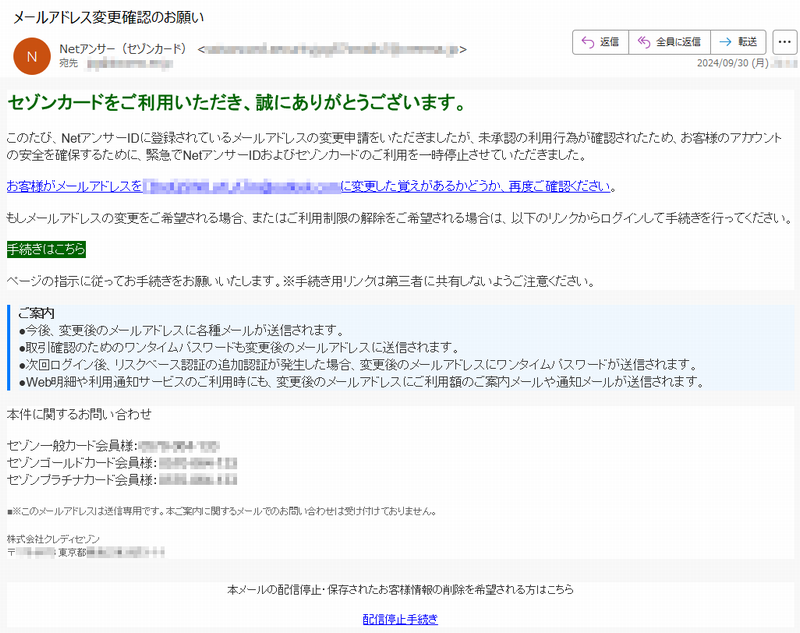The height and width of the screenshot is (633, 800).
Task: Click the Forward (転送) button
Action: (738, 42)
